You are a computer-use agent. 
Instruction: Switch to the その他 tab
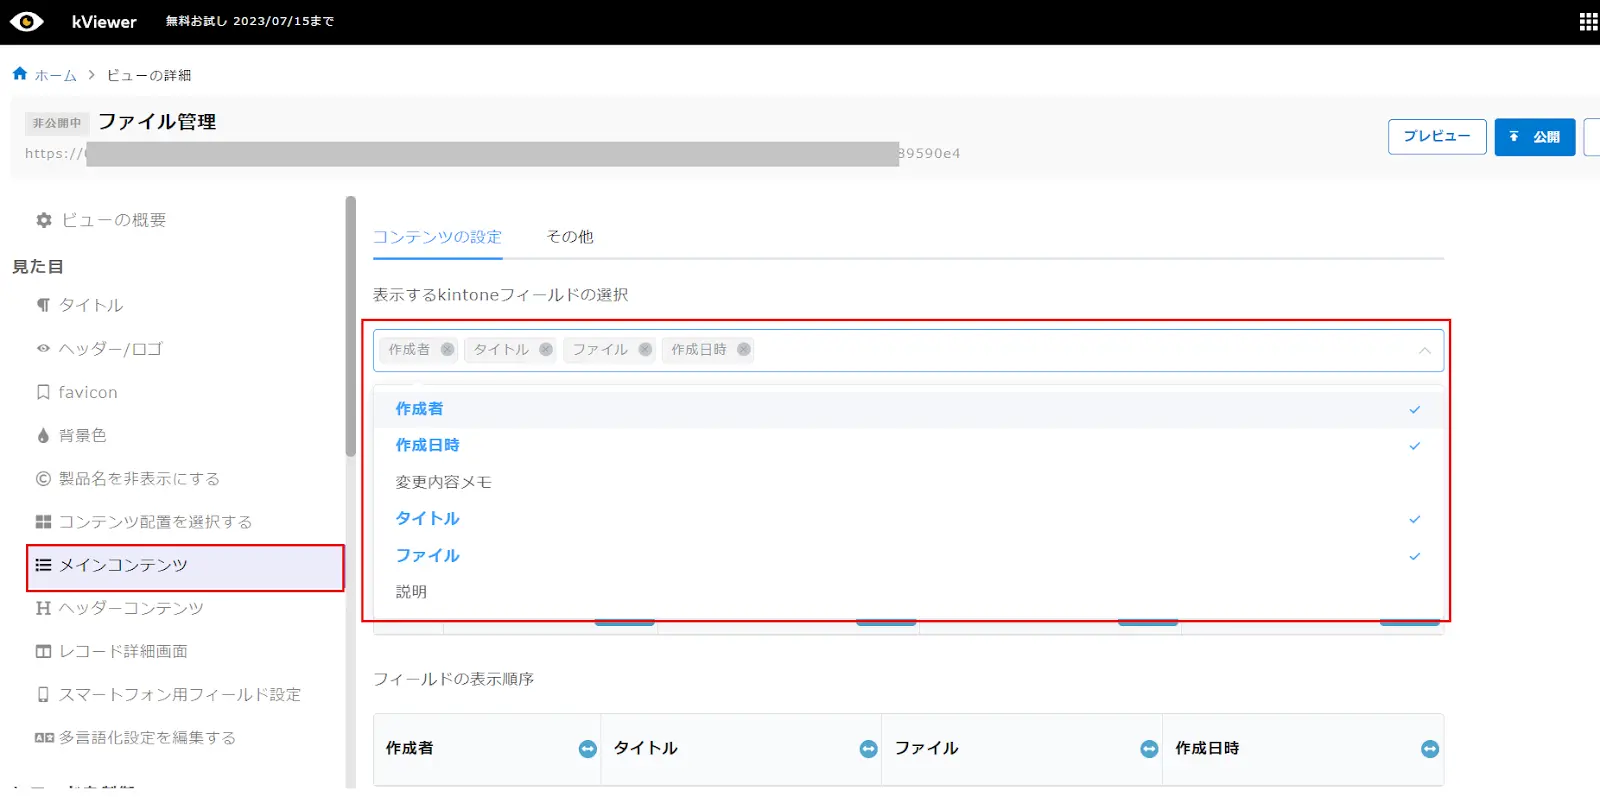[x=570, y=237]
